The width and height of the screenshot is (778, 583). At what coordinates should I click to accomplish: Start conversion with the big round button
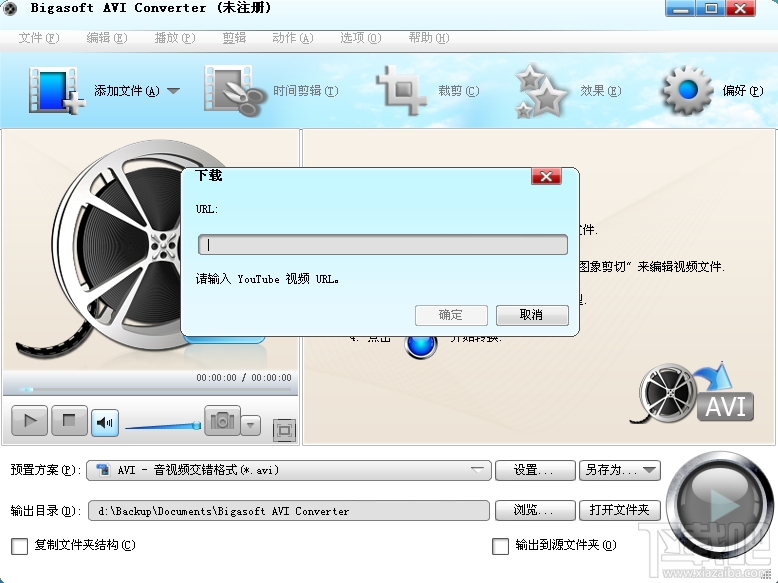pyautogui.click(x=719, y=505)
